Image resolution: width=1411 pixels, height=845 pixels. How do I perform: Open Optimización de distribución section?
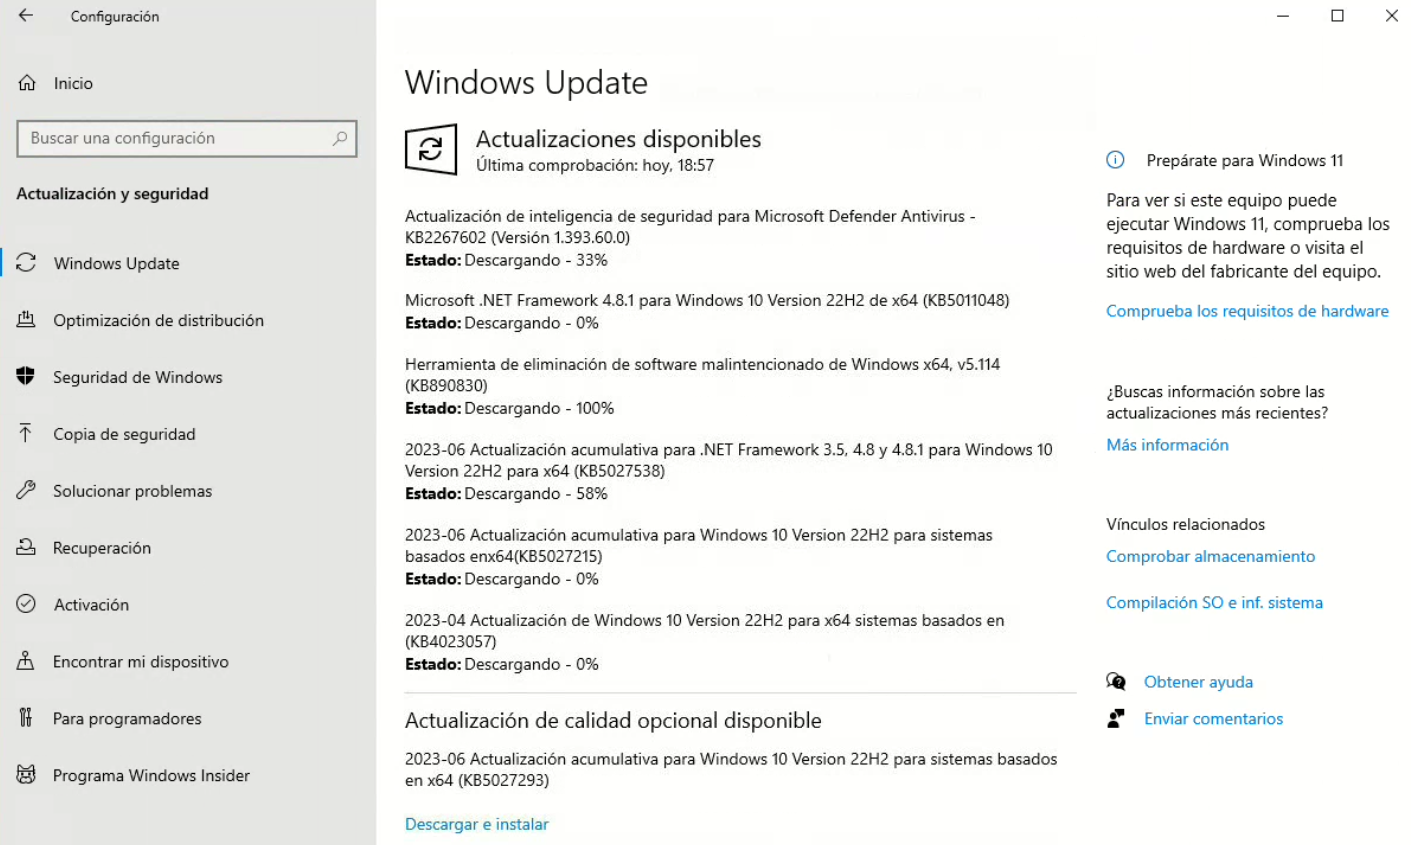[158, 320]
